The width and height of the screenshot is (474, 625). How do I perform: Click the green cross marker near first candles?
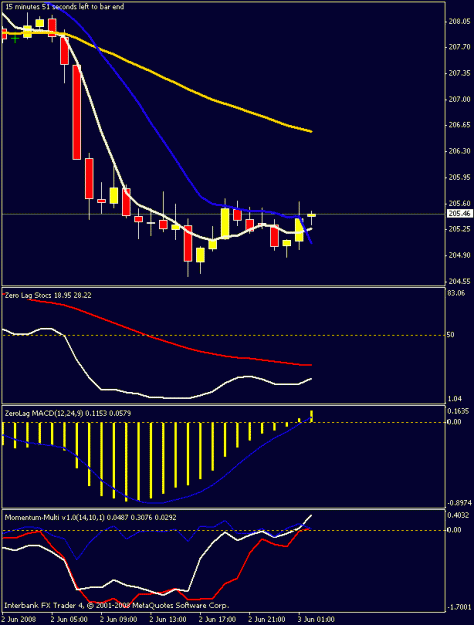point(15,39)
